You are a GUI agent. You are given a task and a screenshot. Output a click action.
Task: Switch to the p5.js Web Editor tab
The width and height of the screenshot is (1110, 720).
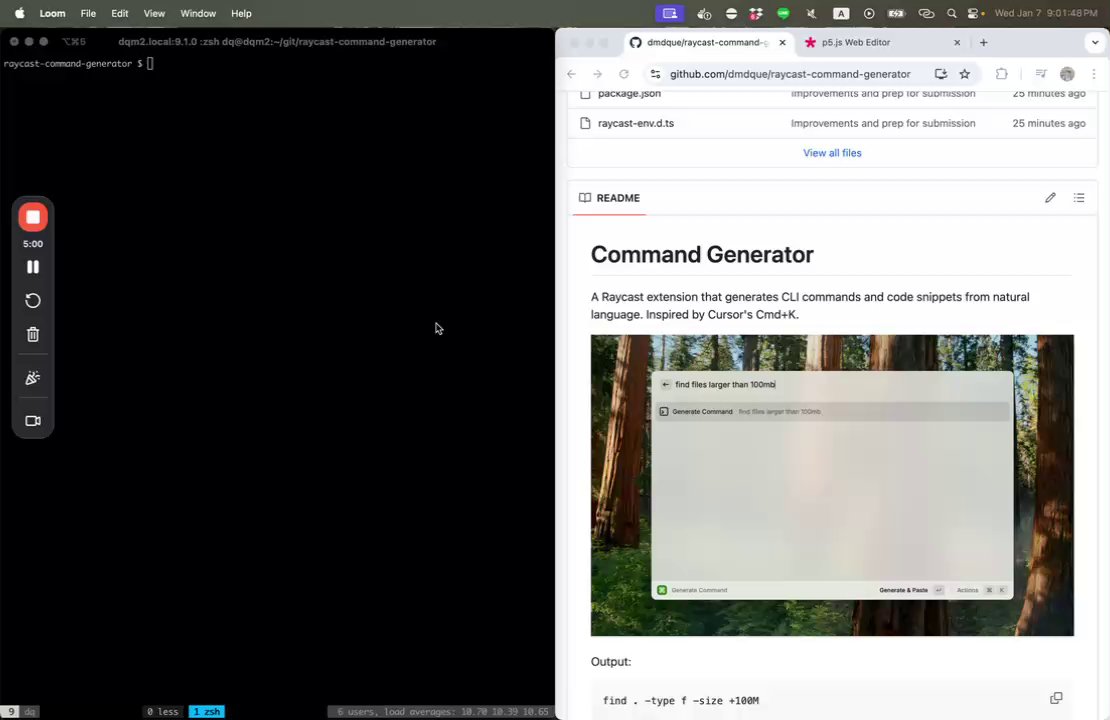click(x=855, y=42)
